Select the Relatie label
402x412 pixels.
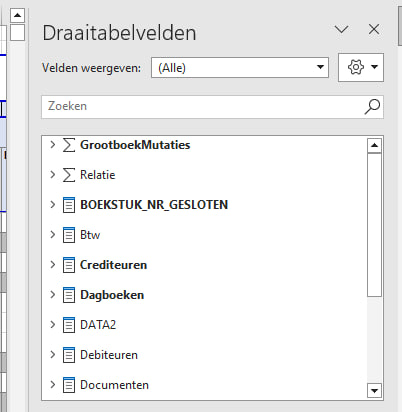pos(98,175)
